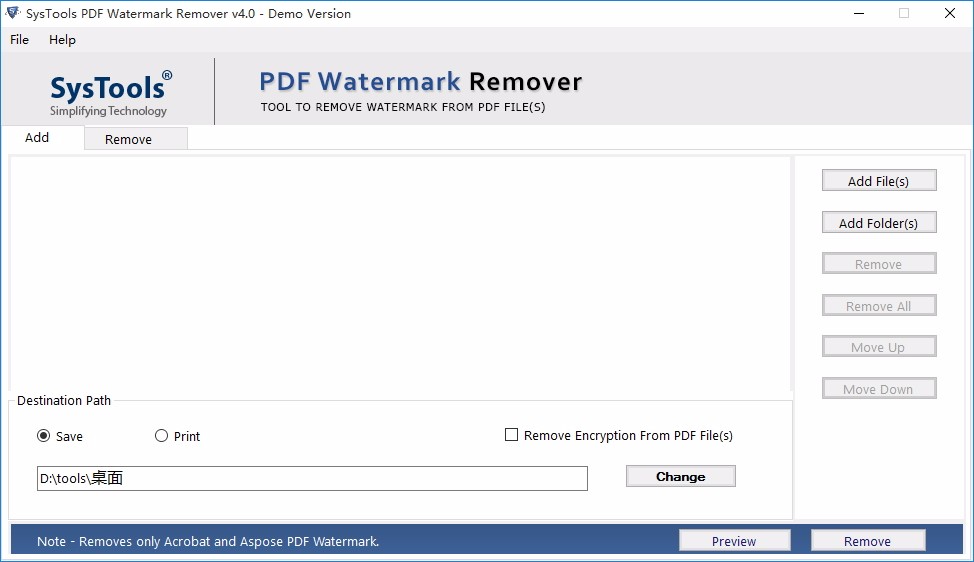Click the Move Up button
The width and height of the screenshot is (974, 562).
click(879, 347)
